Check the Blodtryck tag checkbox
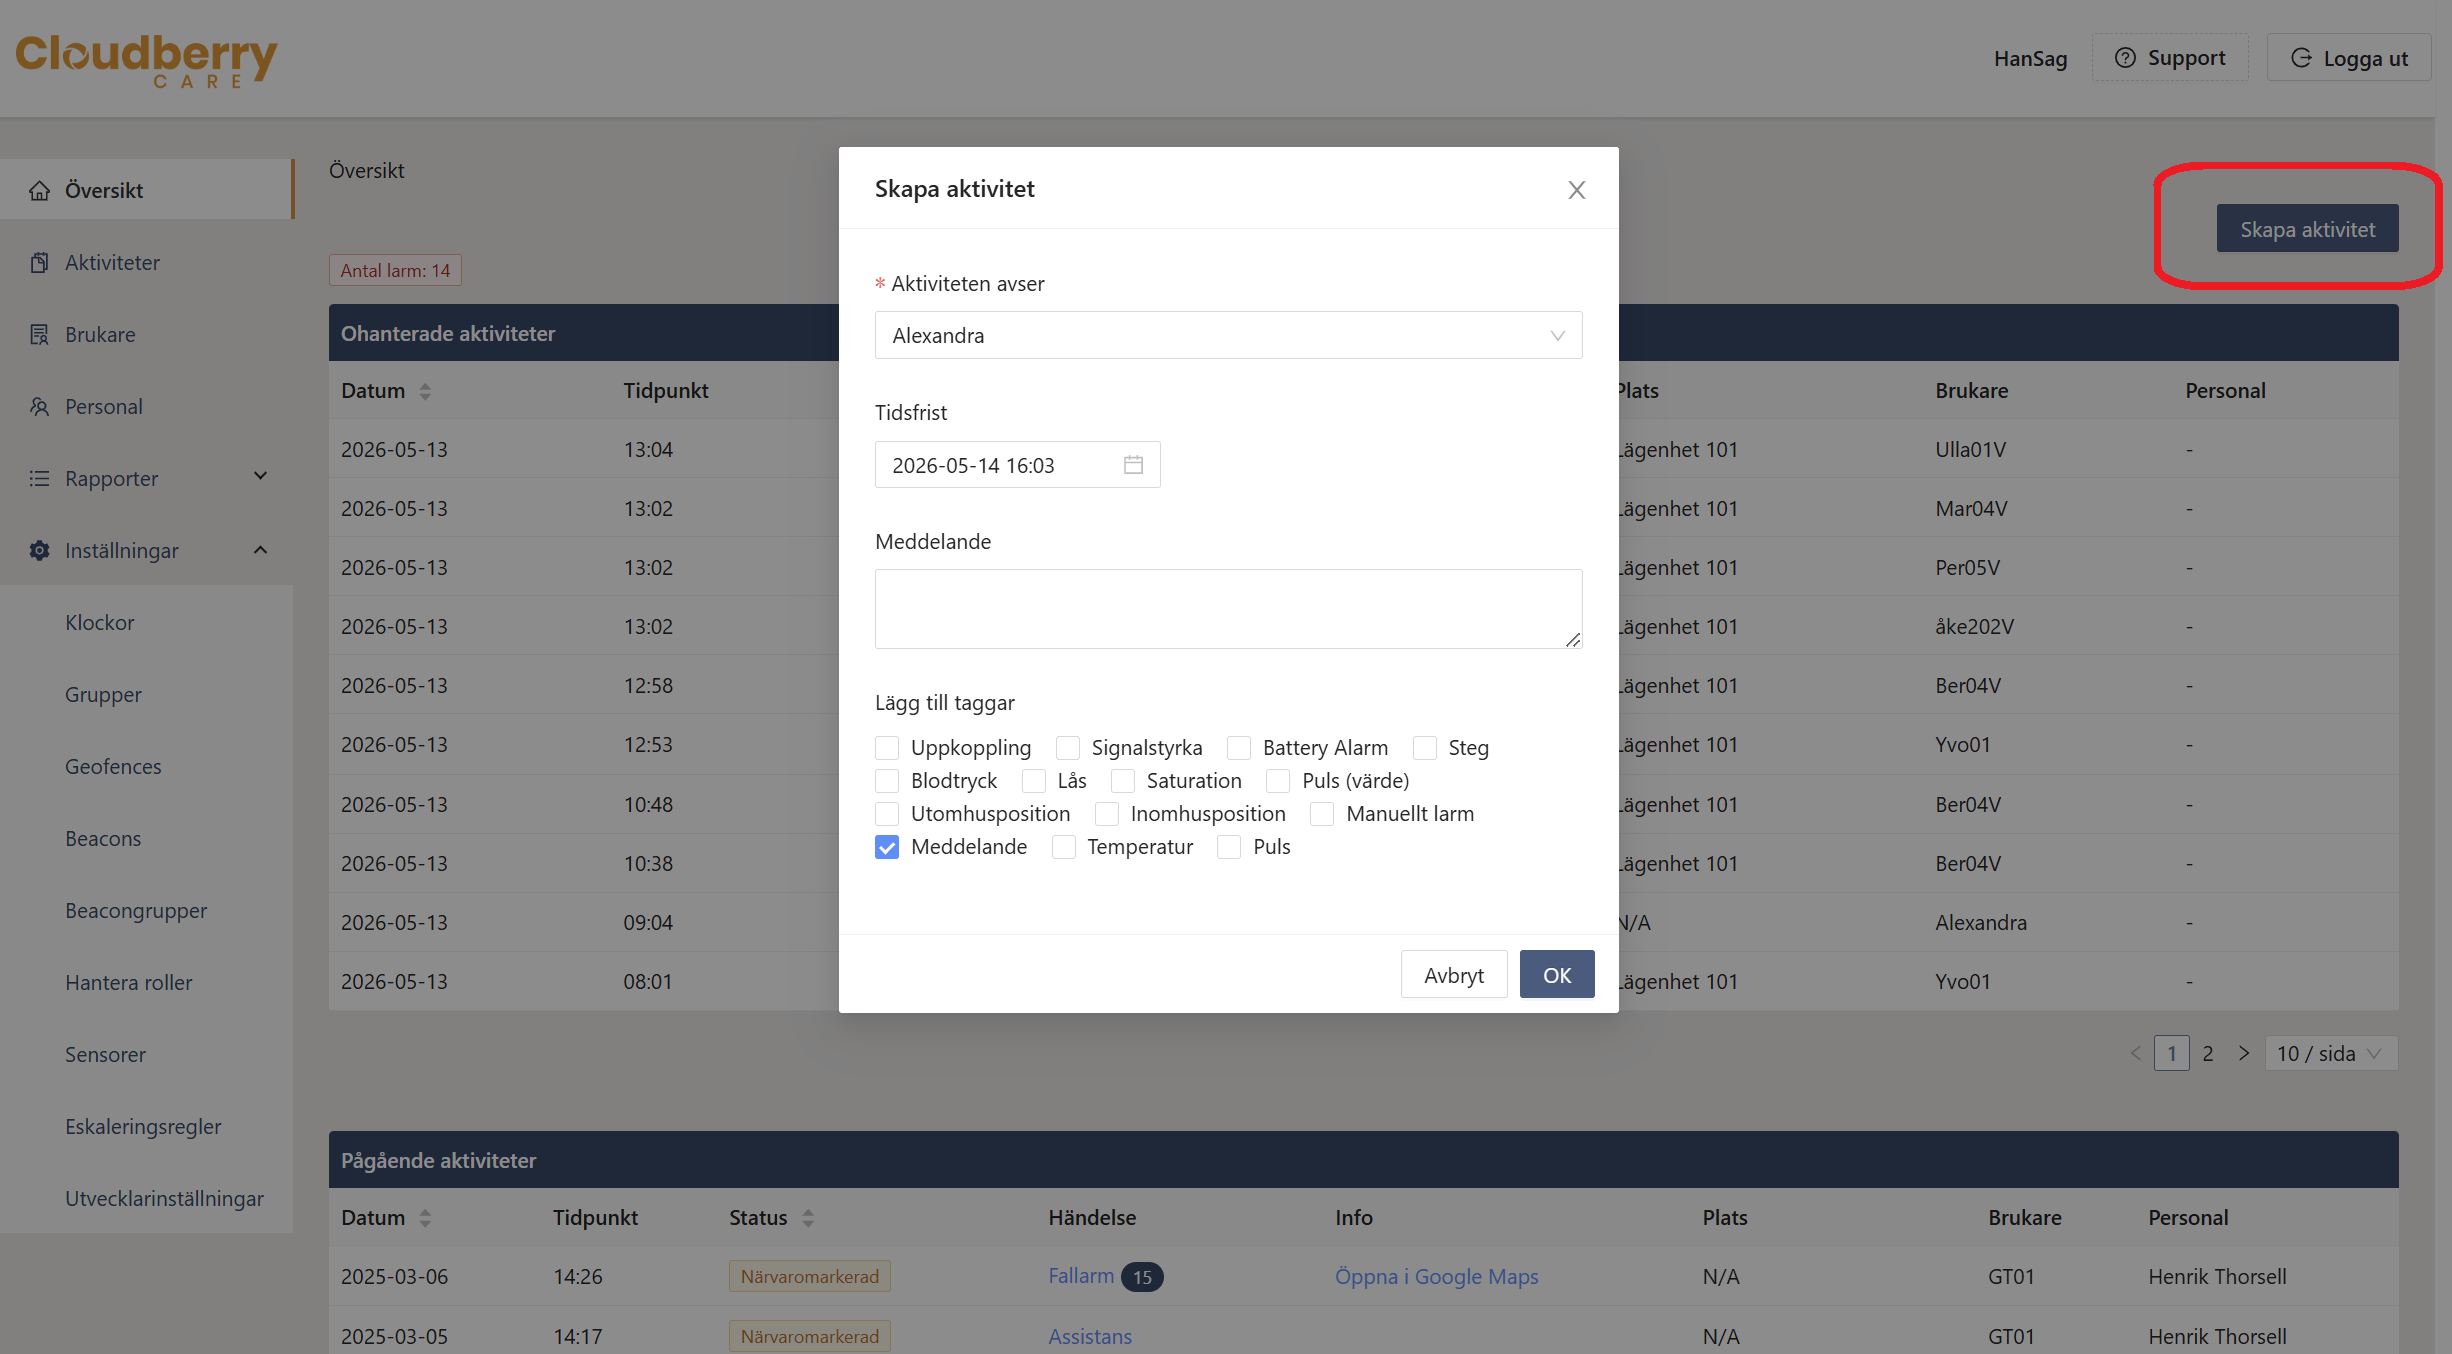 pos(887,781)
